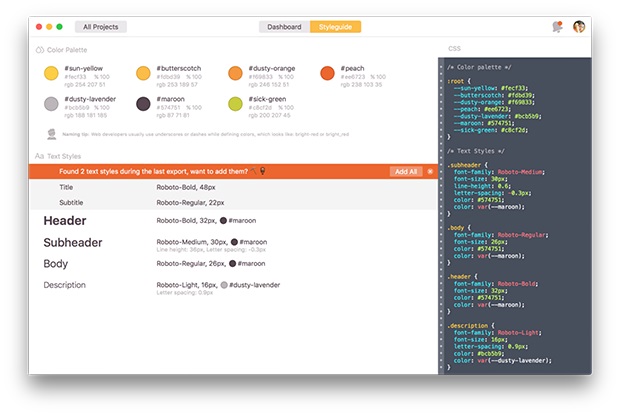Click the maroon dot beside Header style
620x415 pixels.
222,221
